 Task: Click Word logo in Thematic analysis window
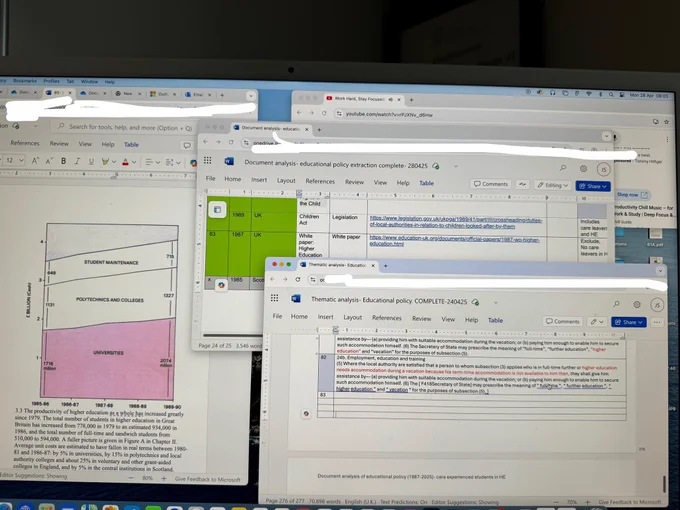point(296,298)
